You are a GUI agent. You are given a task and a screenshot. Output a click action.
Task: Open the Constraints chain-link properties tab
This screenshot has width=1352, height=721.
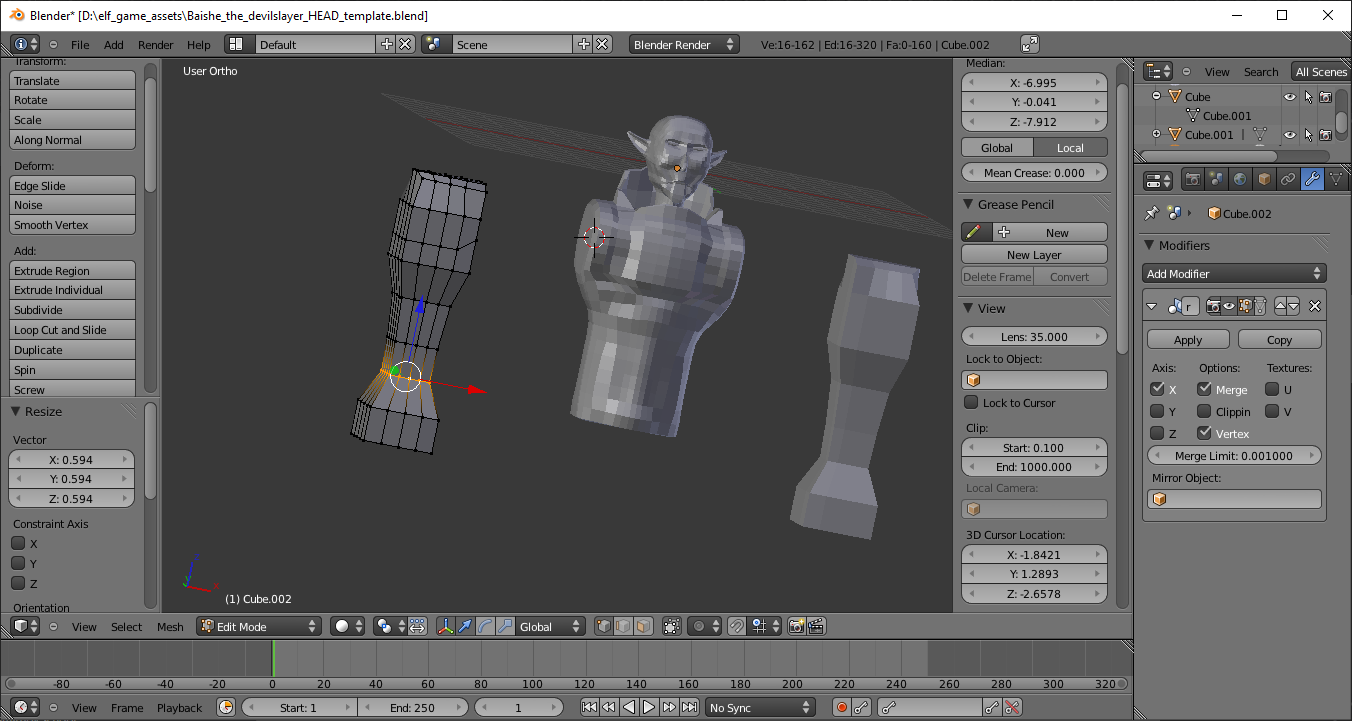pyautogui.click(x=1288, y=180)
